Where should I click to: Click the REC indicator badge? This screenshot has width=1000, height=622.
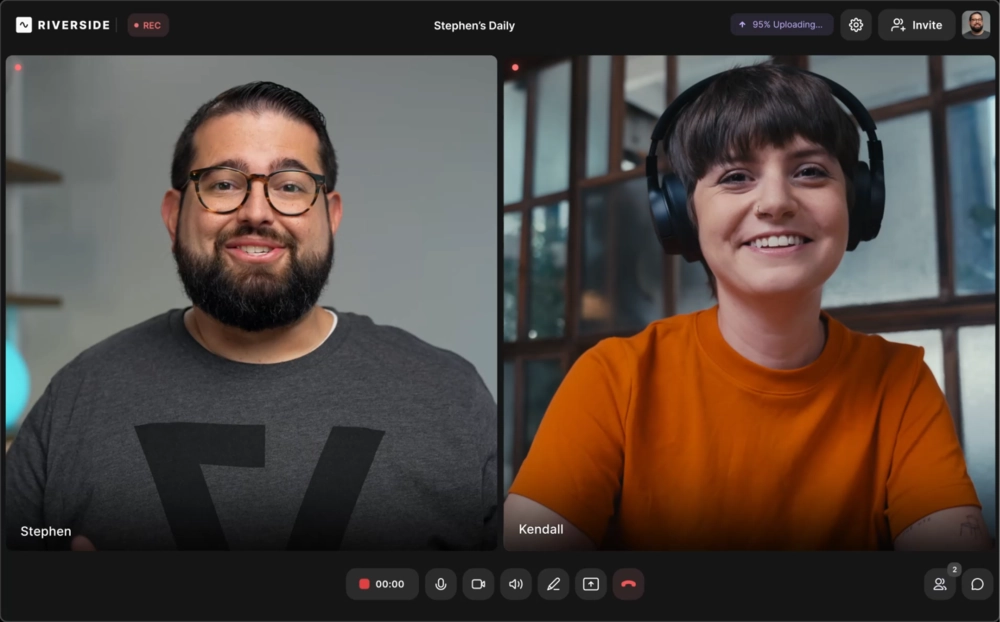tap(147, 25)
